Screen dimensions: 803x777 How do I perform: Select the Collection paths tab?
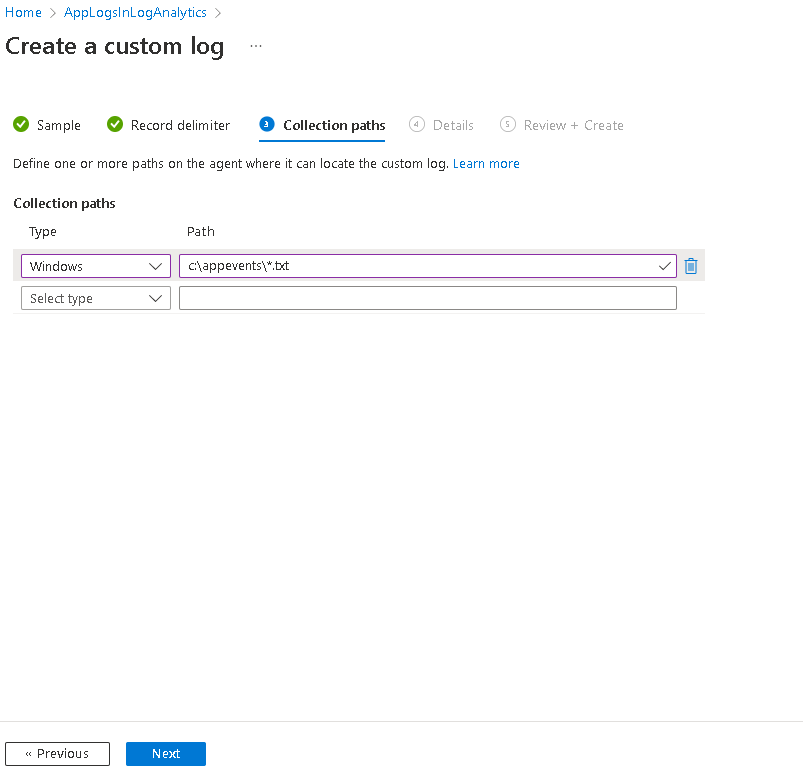(x=334, y=125)
